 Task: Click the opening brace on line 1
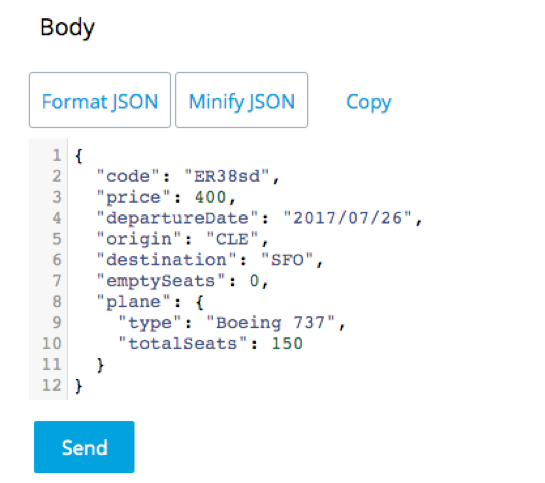tap(79, 156)
